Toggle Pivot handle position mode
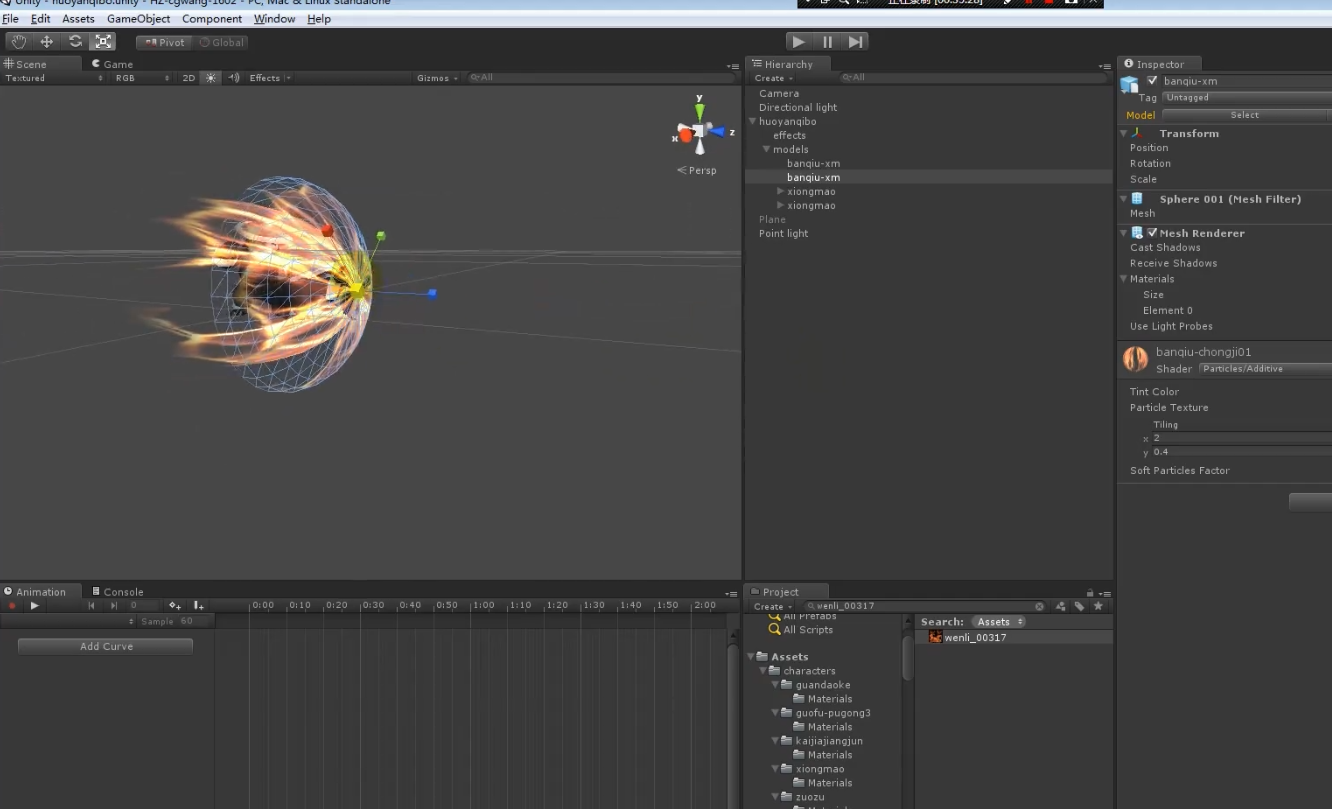The height and width of the screenshot is (809, 1332). [x=165, y=42]
